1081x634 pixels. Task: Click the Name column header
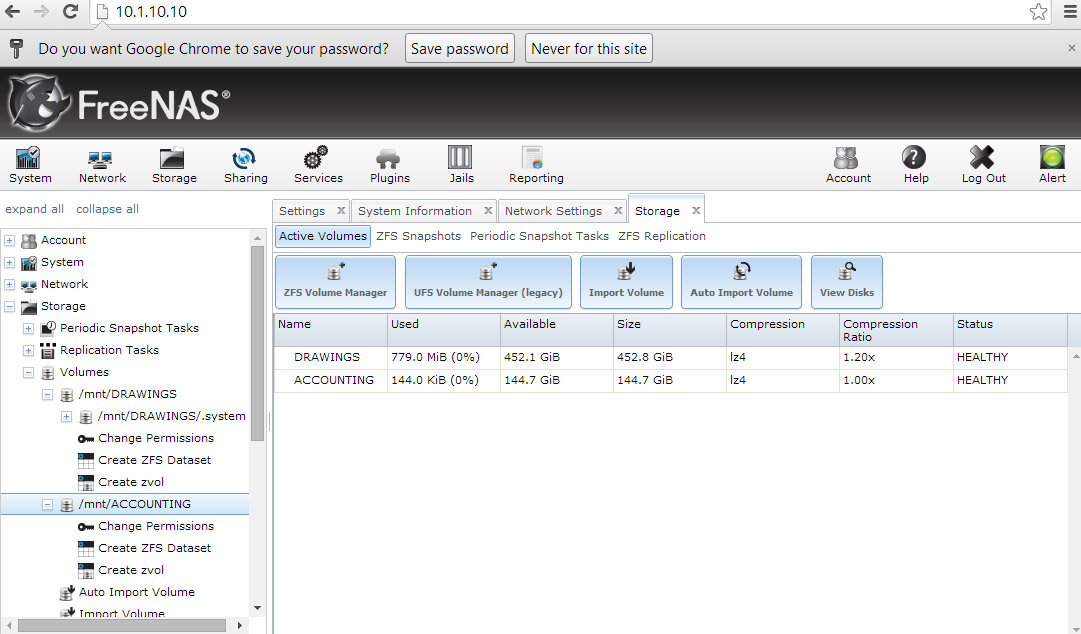331,330
